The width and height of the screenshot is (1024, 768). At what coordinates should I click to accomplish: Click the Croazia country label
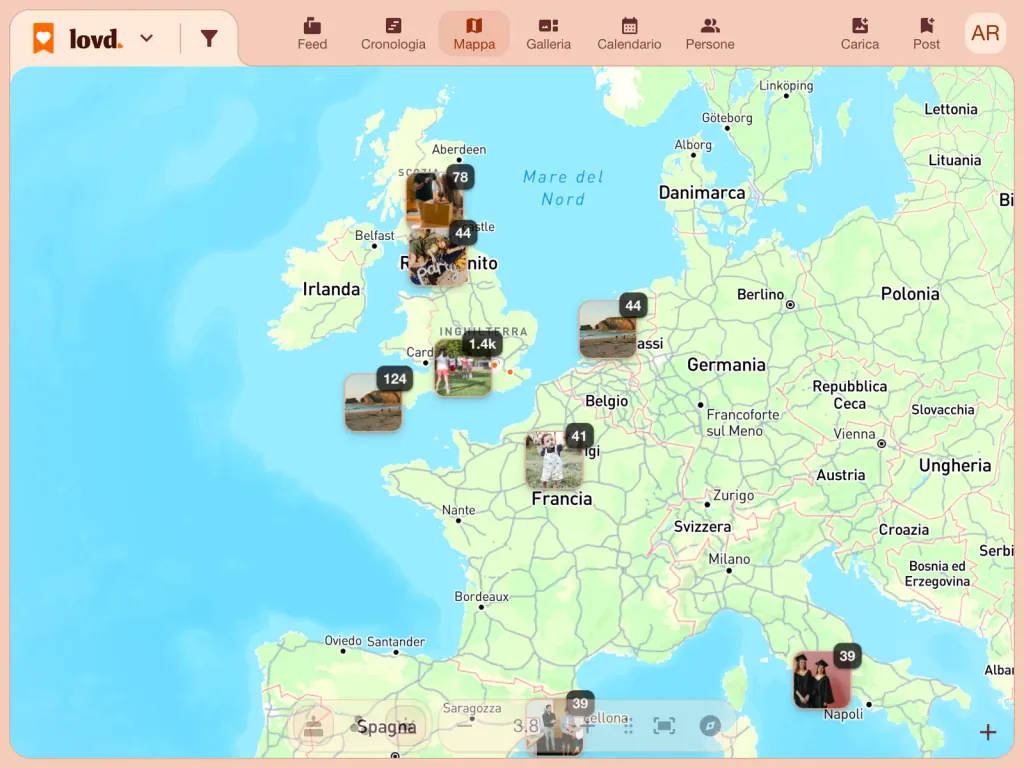pyautogui.click(x=903, y=530)
